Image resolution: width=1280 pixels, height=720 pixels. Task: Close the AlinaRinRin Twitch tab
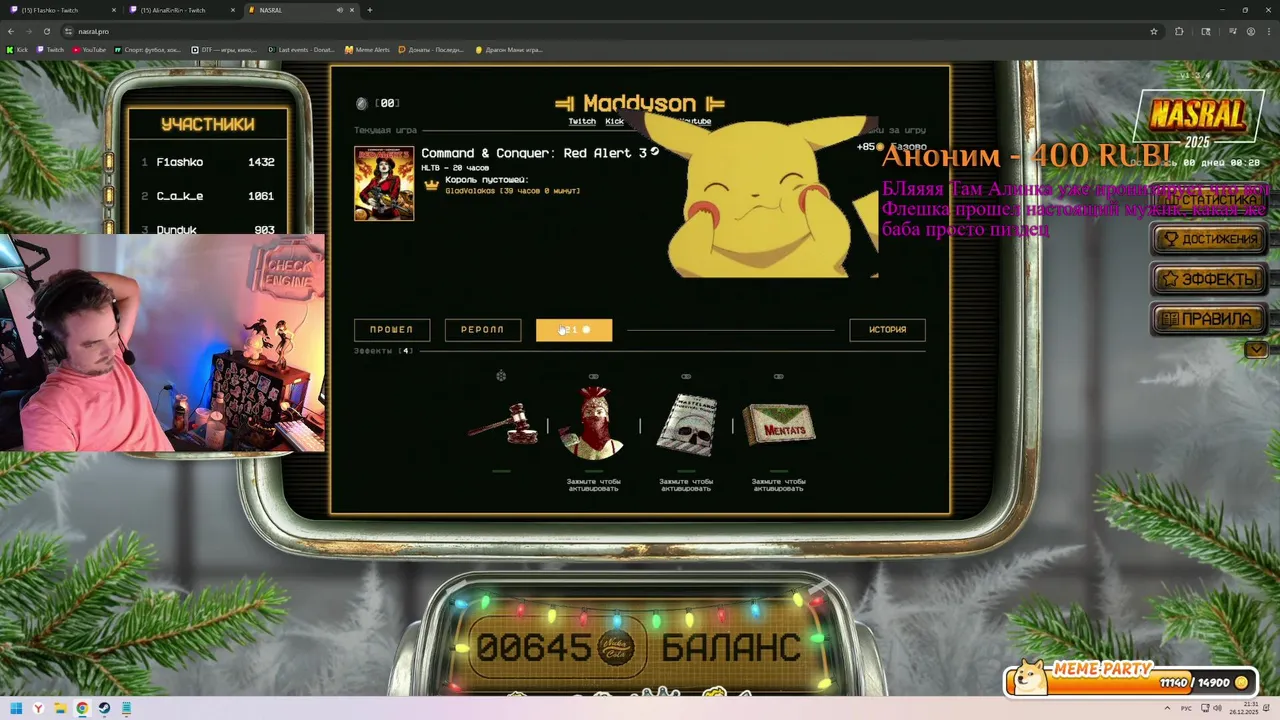coord(234,10)
